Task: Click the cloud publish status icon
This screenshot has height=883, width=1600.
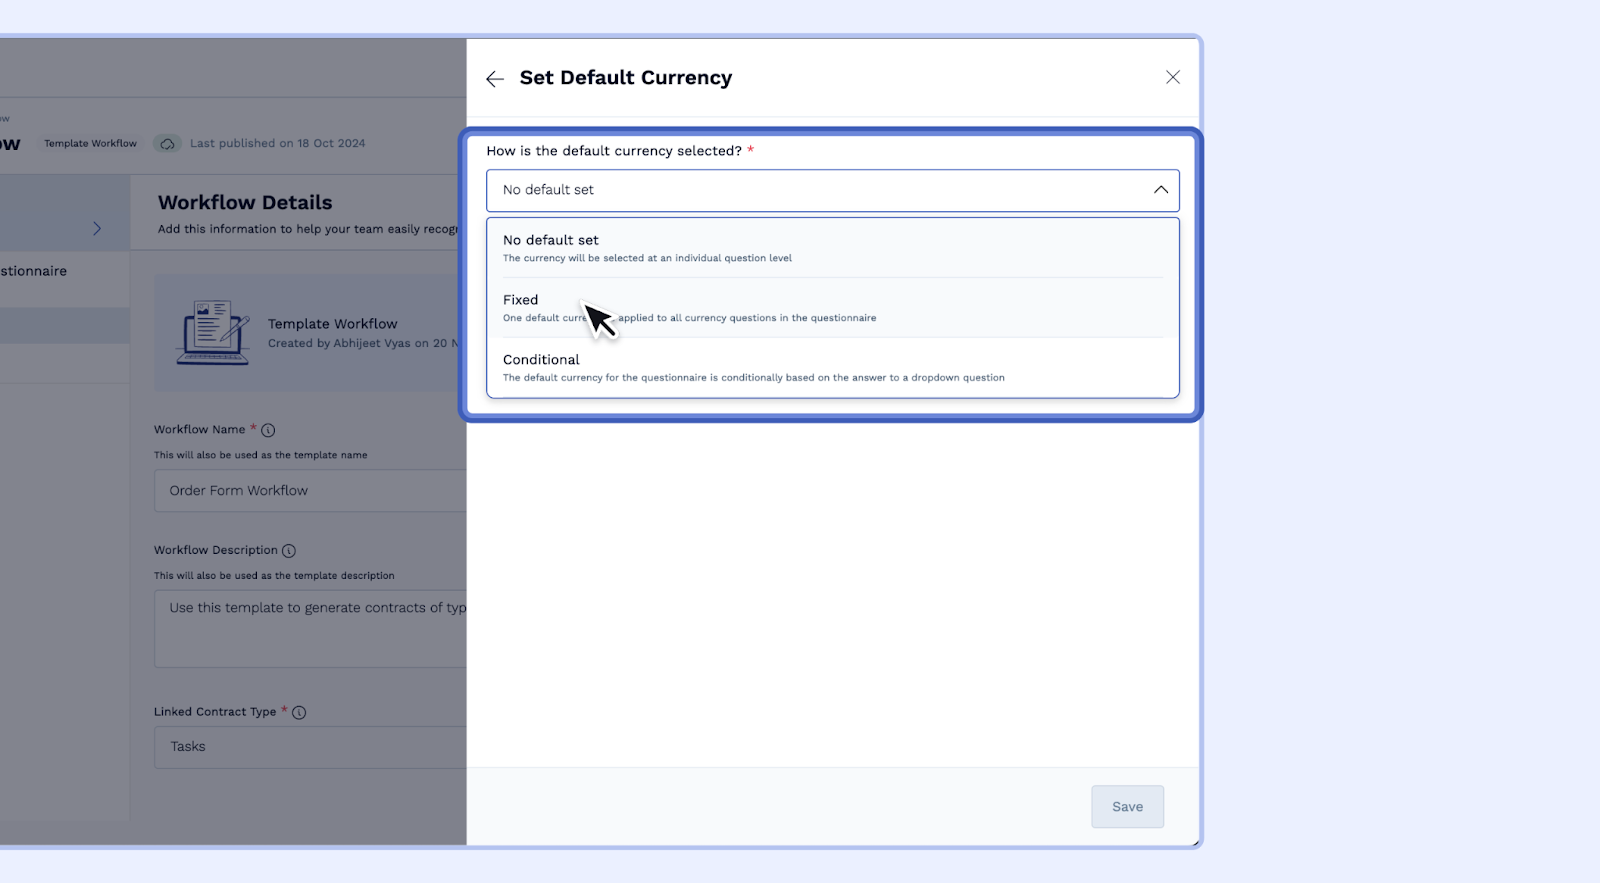Action: tap(168, 144)
